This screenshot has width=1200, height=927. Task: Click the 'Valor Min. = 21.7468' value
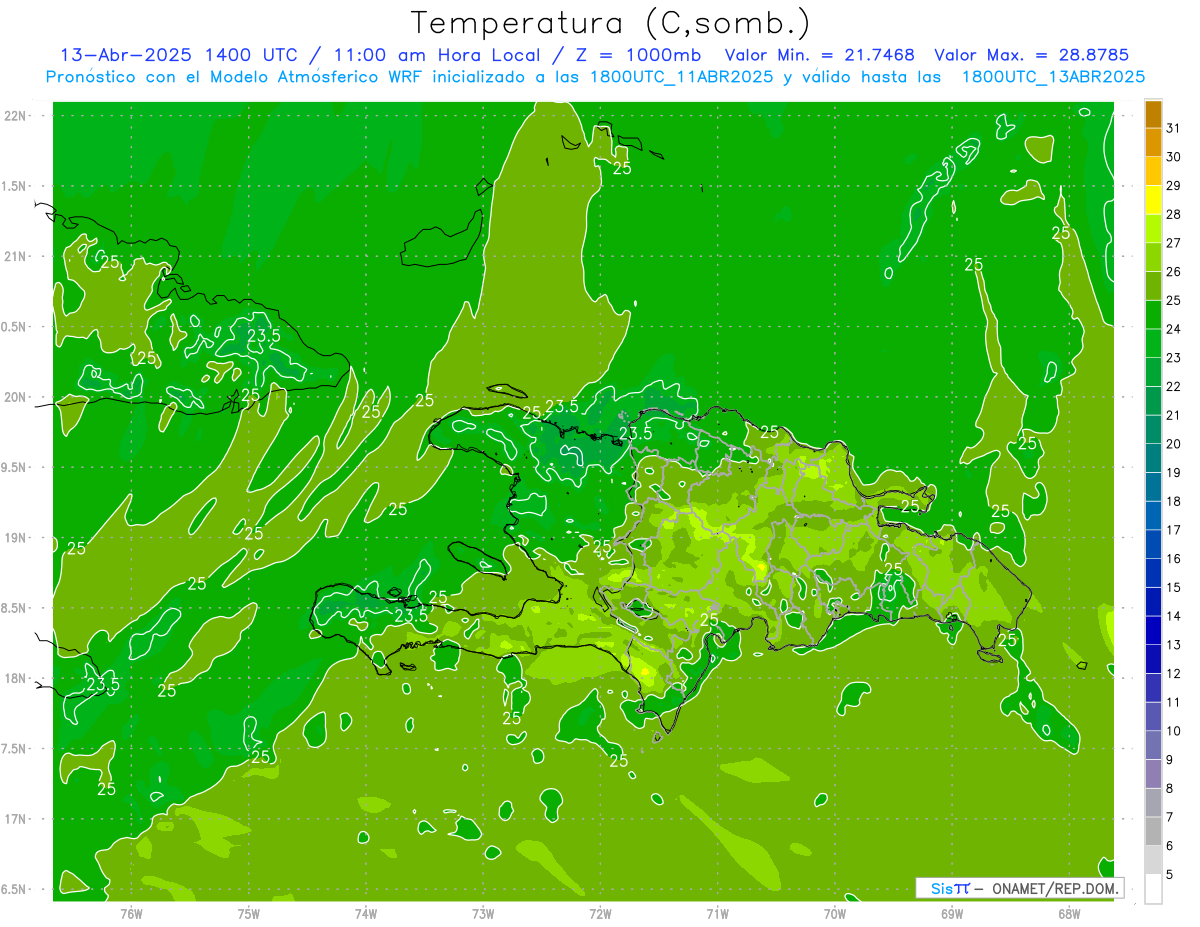pos(819,55)
